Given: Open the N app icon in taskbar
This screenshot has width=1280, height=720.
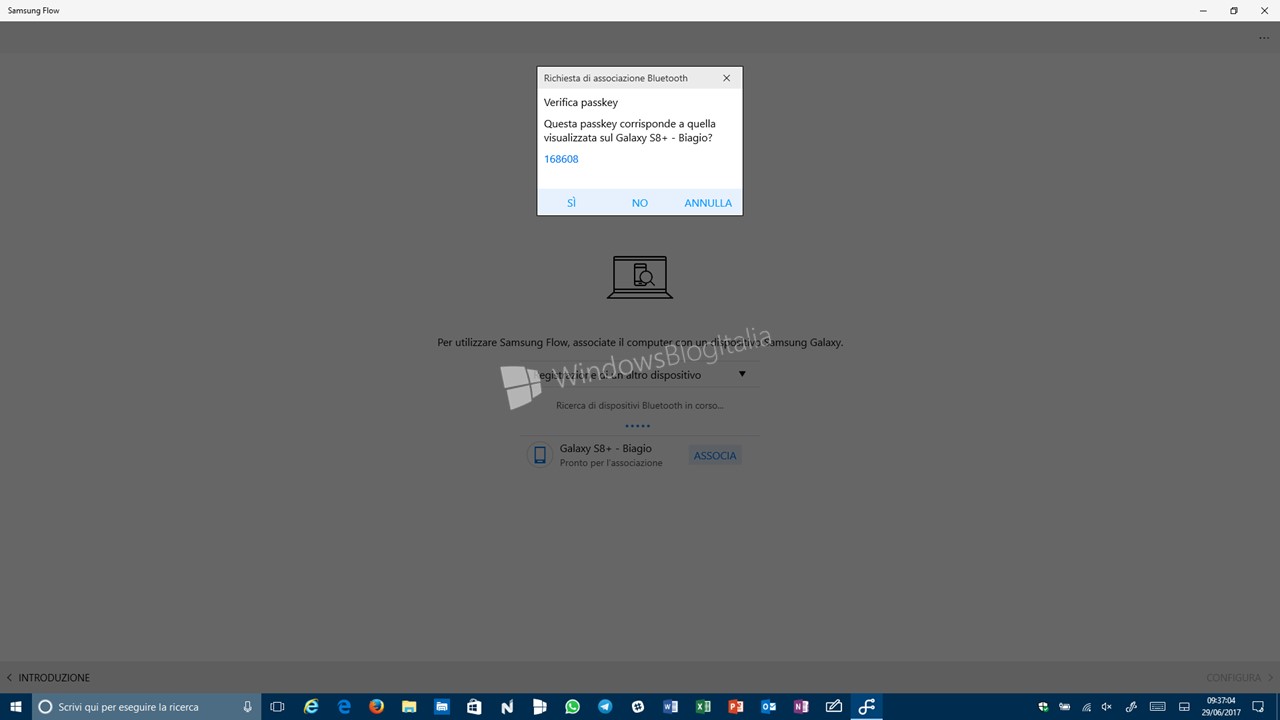Looking at the screenshot, I should click(507, 707).
